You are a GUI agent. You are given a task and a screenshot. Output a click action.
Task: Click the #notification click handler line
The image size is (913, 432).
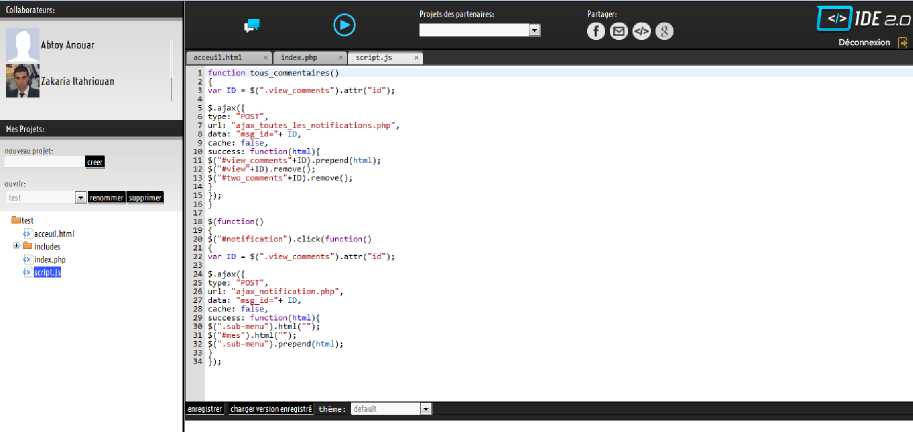(x=289, y=239)
